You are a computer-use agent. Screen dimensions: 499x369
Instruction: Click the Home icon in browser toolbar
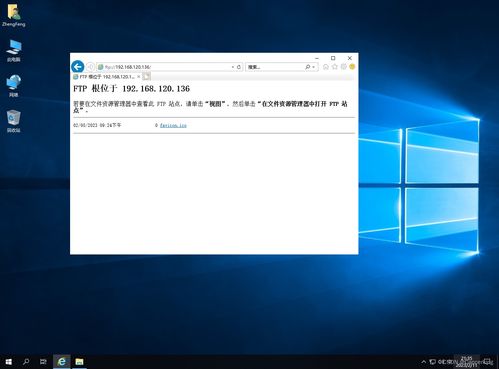click(x=326, y=67)
